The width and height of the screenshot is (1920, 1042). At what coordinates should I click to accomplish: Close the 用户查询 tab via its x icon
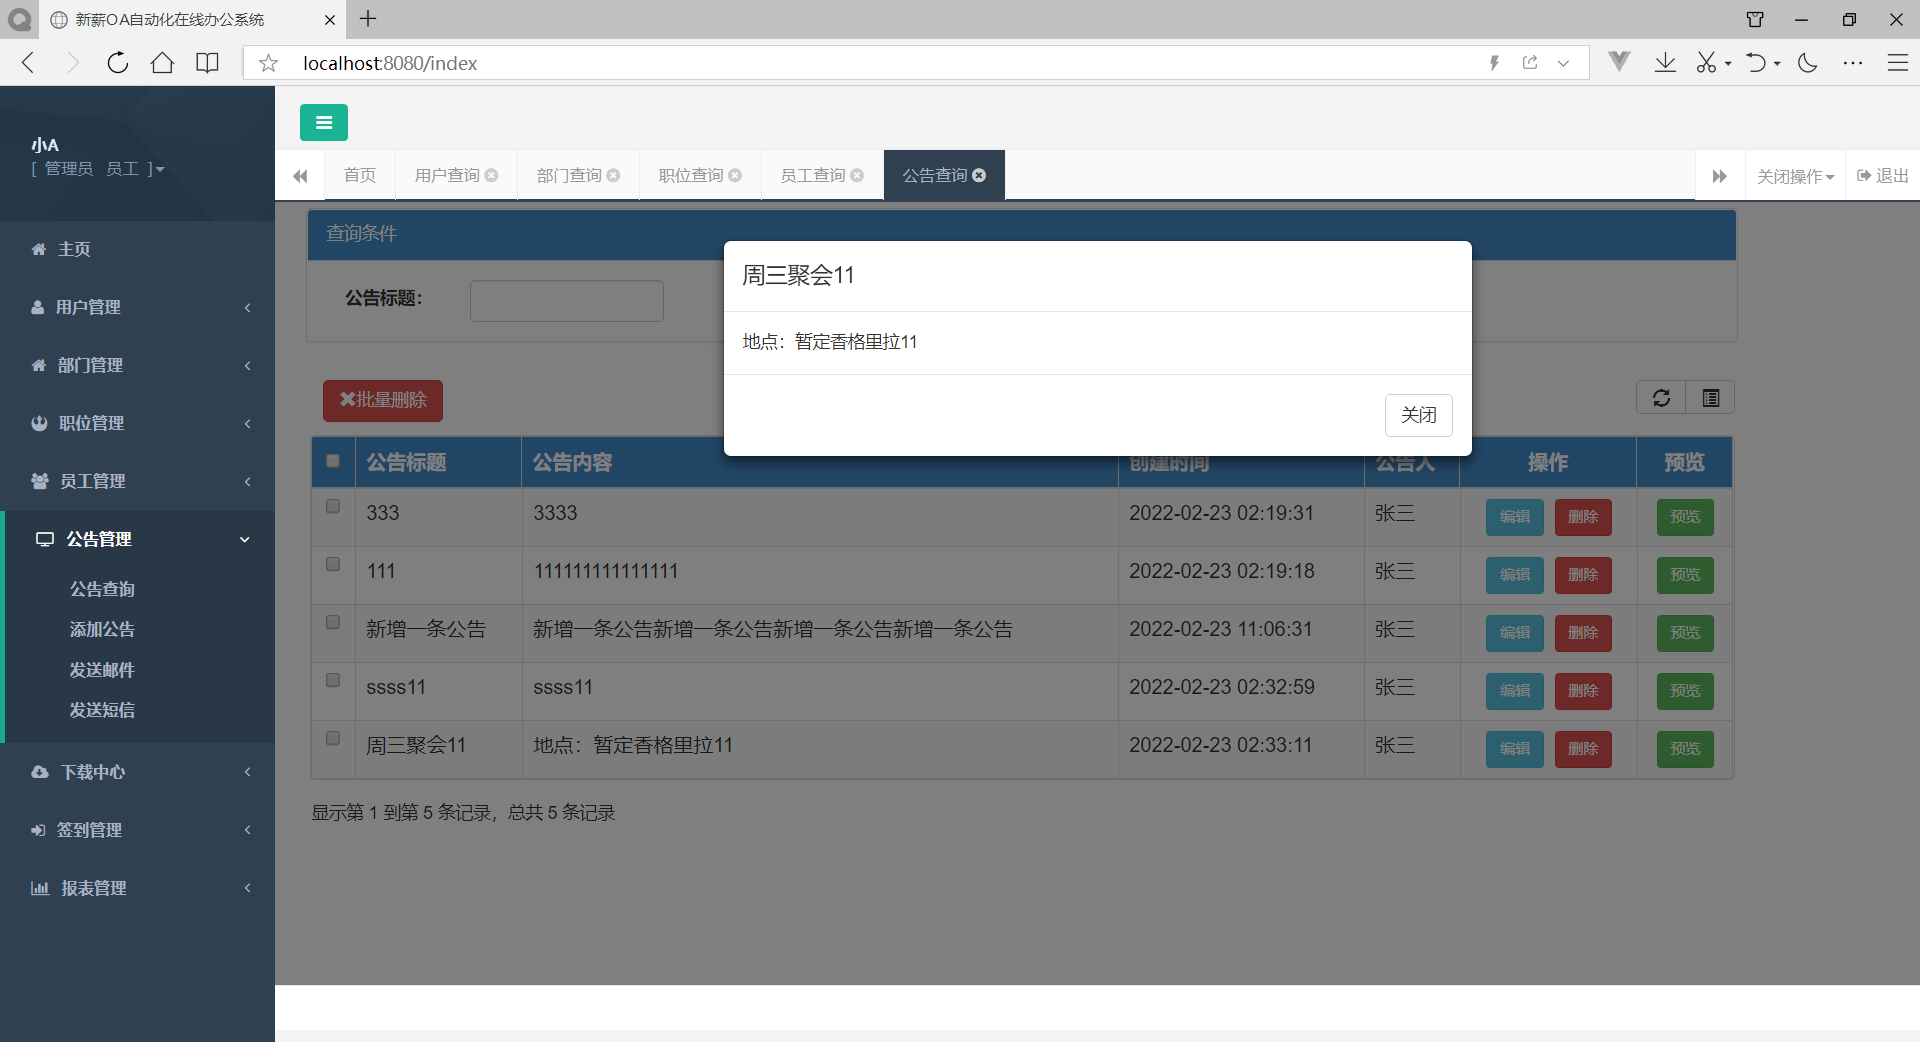pos(491,175)
